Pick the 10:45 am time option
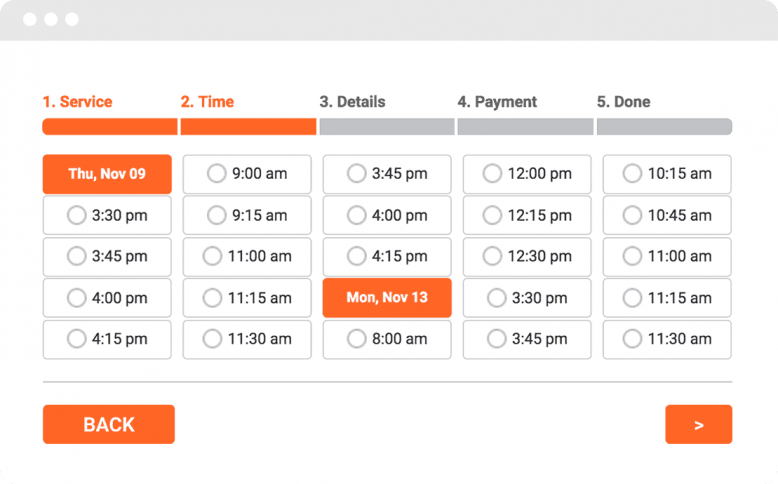The image size is (778, 484). [667, 215]
